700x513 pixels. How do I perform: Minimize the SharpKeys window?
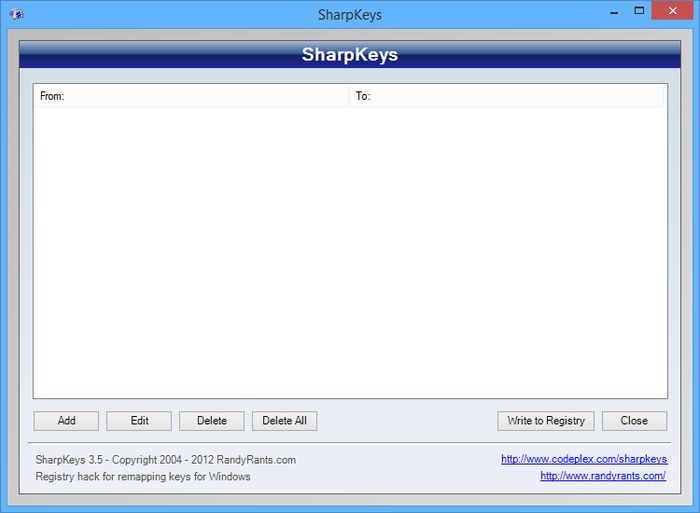(x=614, y=11)
